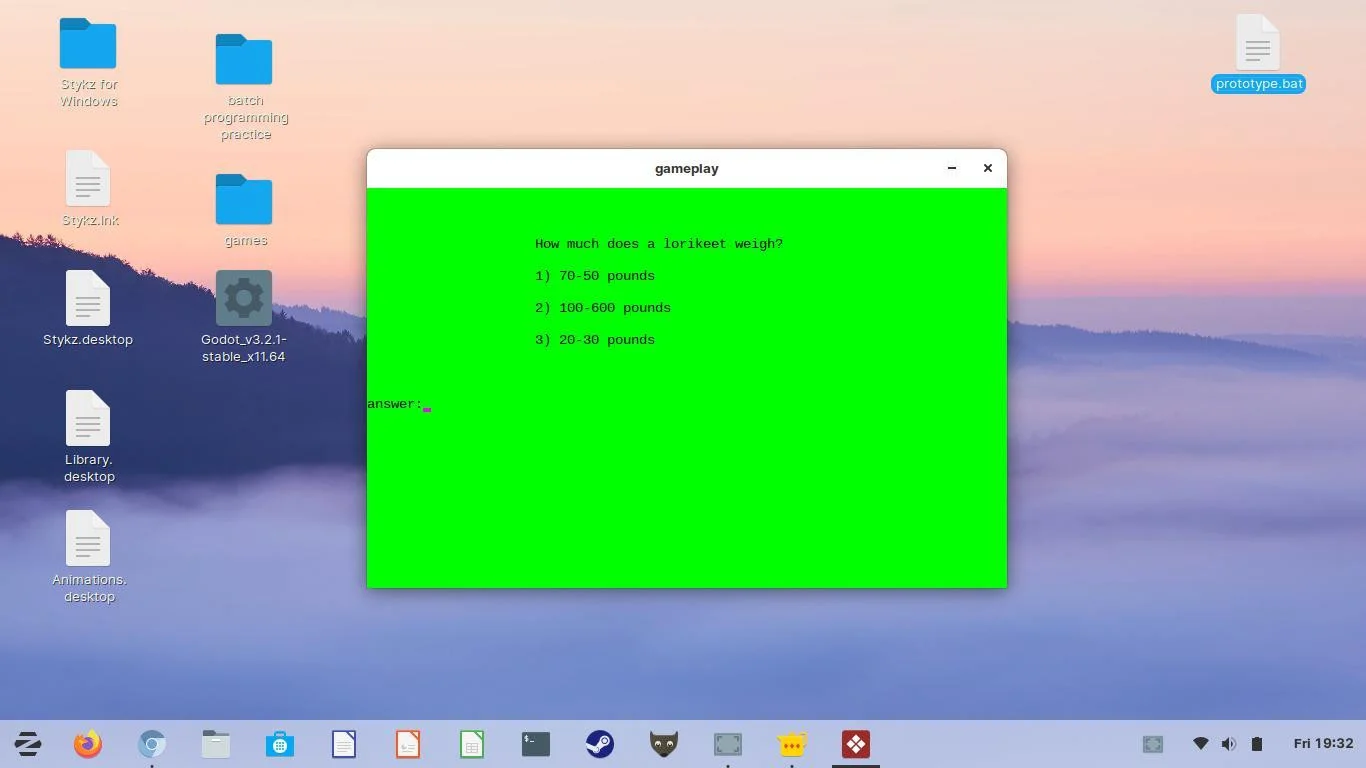
Task: Select the Stykz for Windows folder
Action: (x=88, y=62)
